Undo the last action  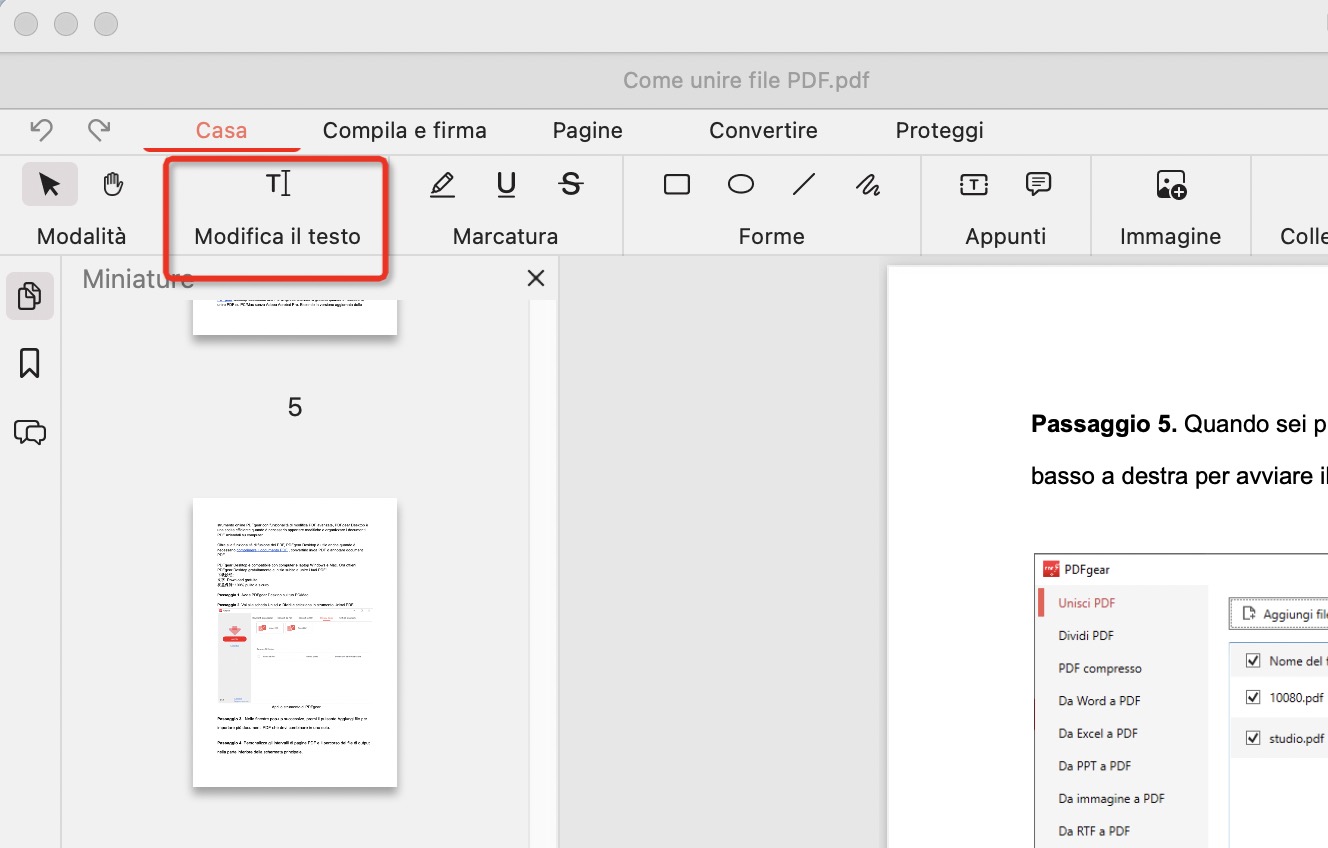(41, 130)
